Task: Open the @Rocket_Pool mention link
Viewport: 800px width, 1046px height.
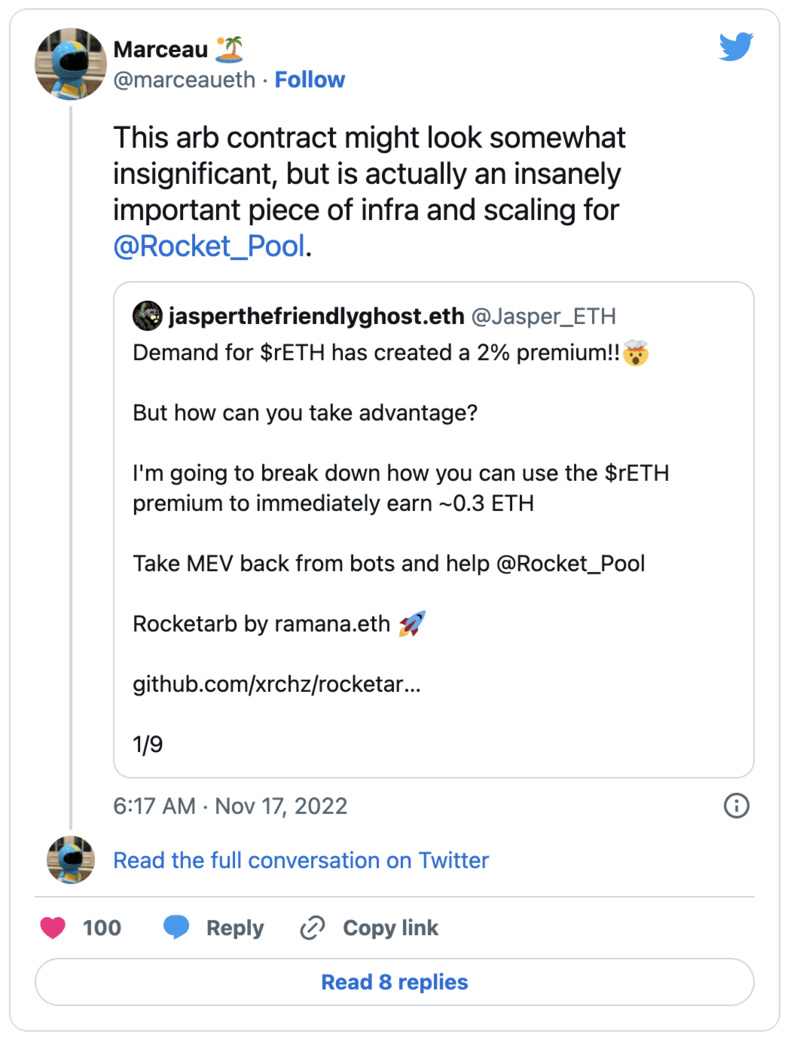Action: [x=209, y=246]
